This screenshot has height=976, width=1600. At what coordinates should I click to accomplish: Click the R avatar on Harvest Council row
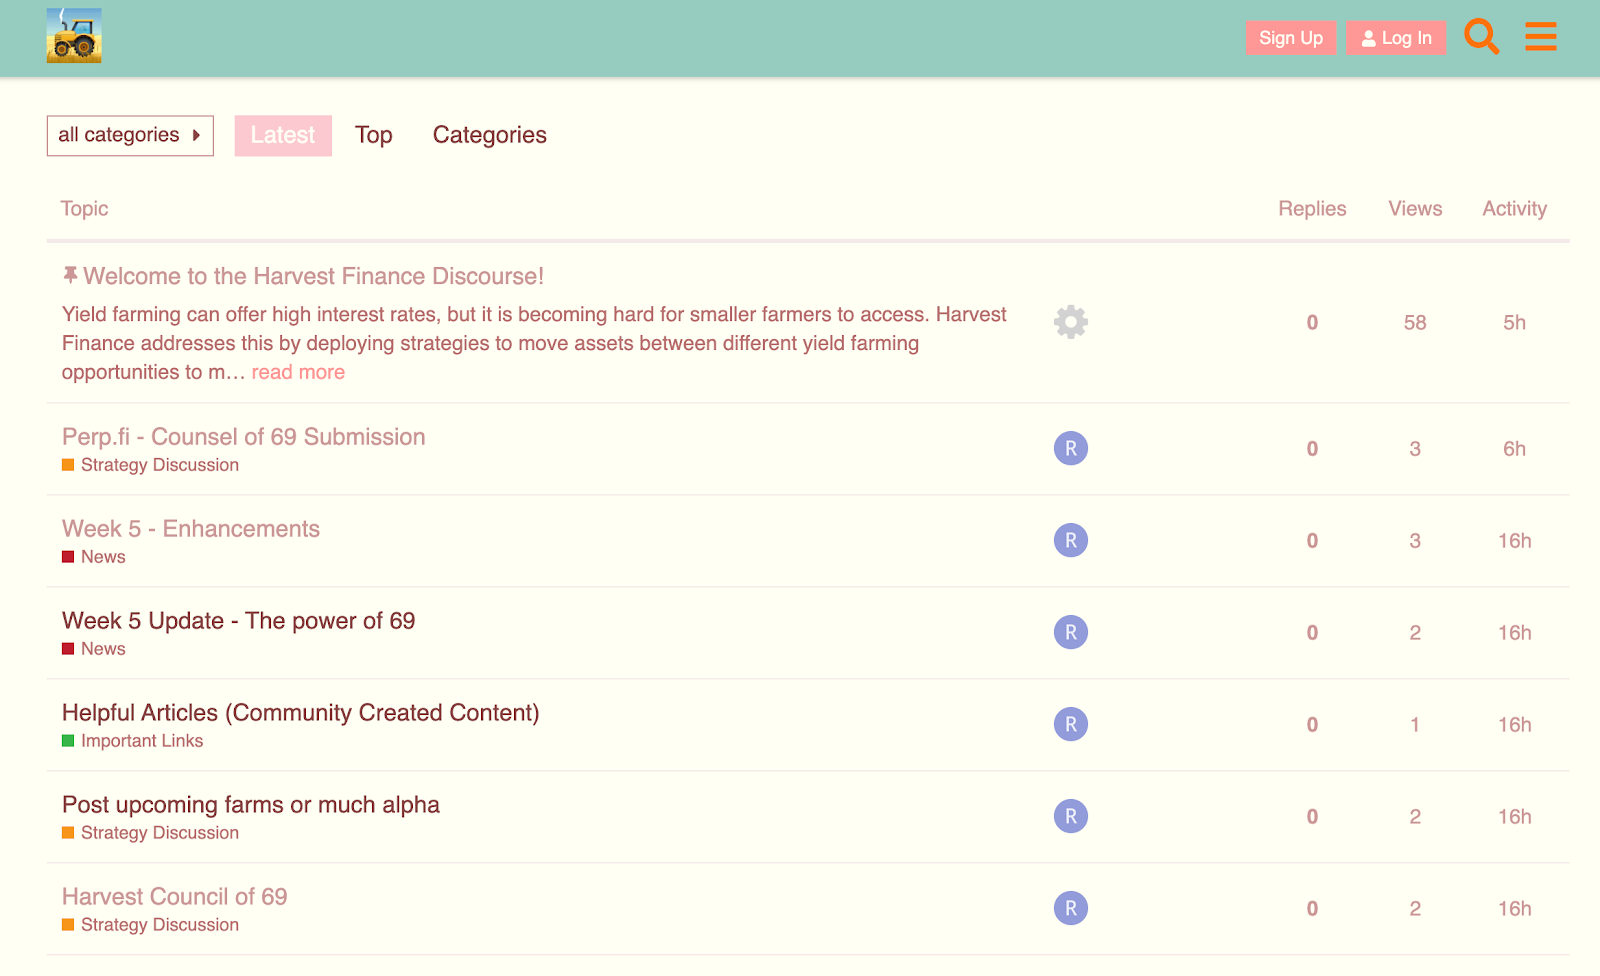pos(1071,908)
